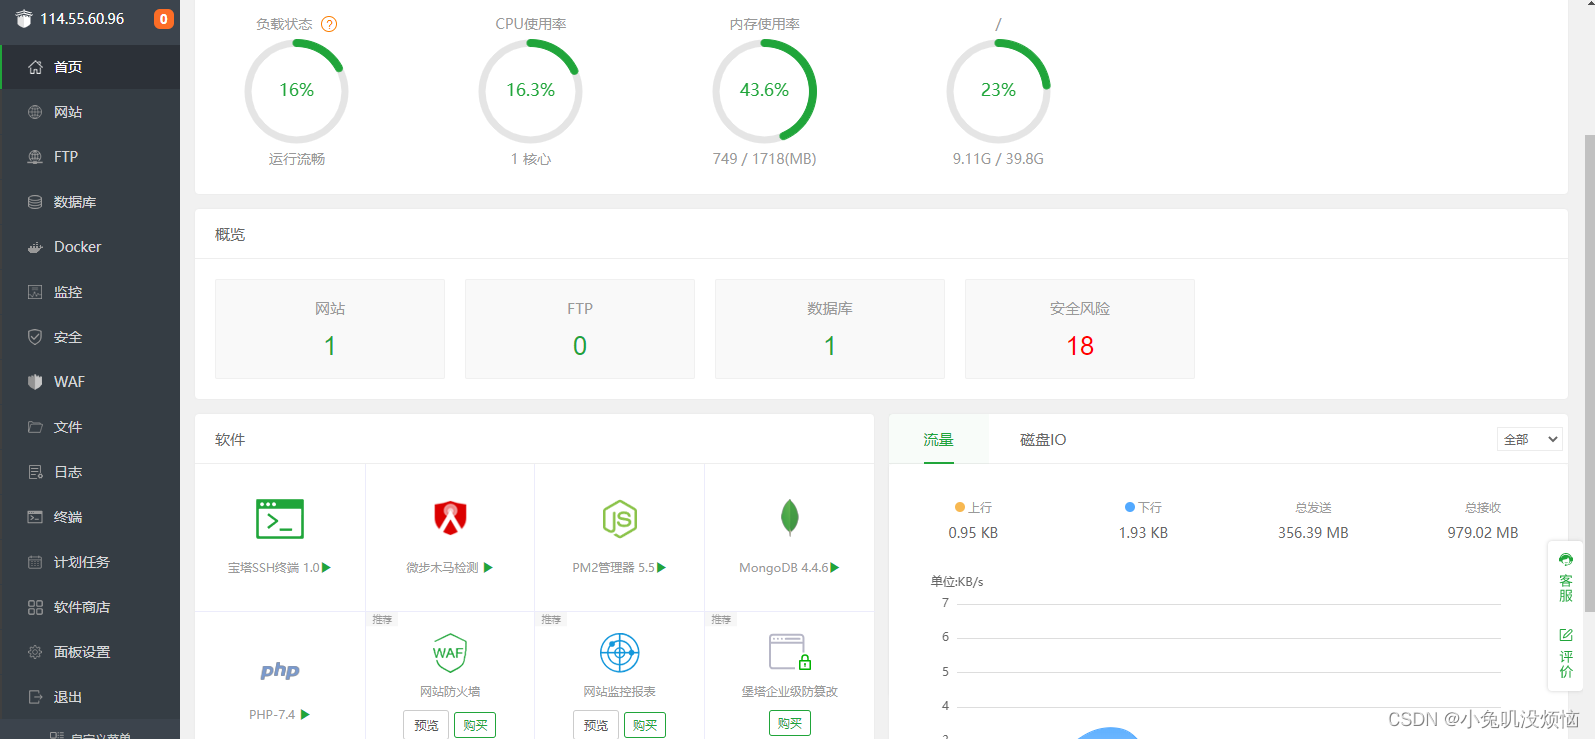This screenshot has height=739, width=1595.
Task: Open the 网站 overview card showing 1
Action: pyautogui.click(x=330, y=329)
